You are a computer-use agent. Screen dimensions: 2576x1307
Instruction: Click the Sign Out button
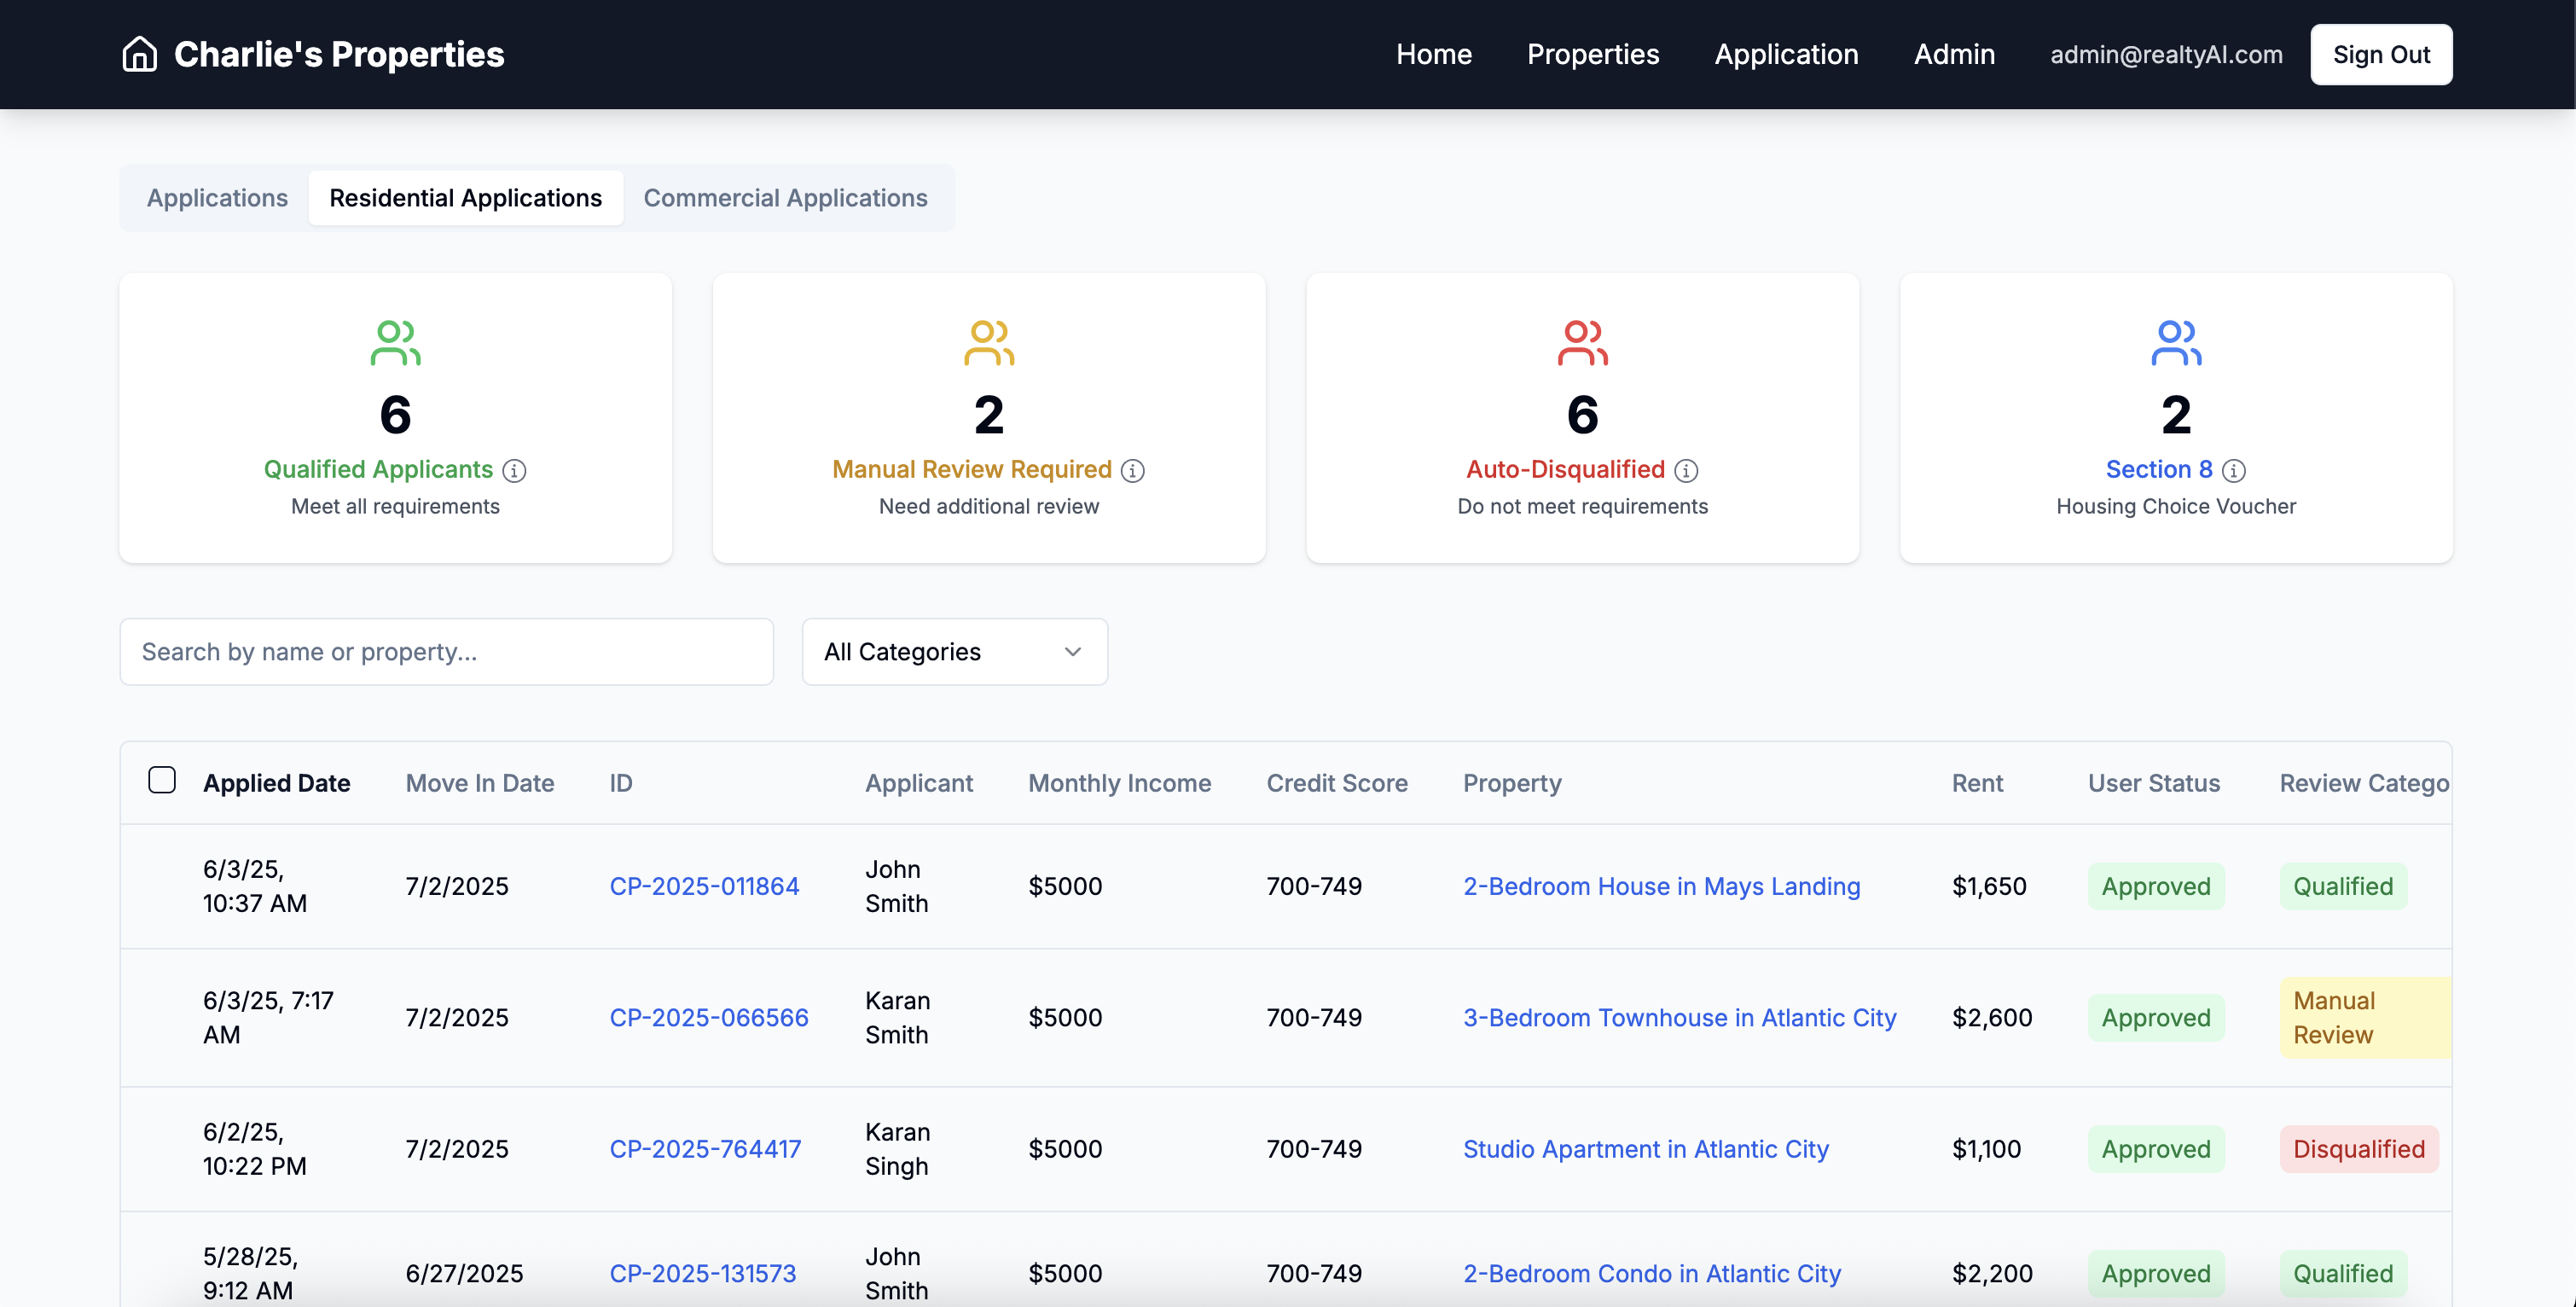tap(2381, 54)
